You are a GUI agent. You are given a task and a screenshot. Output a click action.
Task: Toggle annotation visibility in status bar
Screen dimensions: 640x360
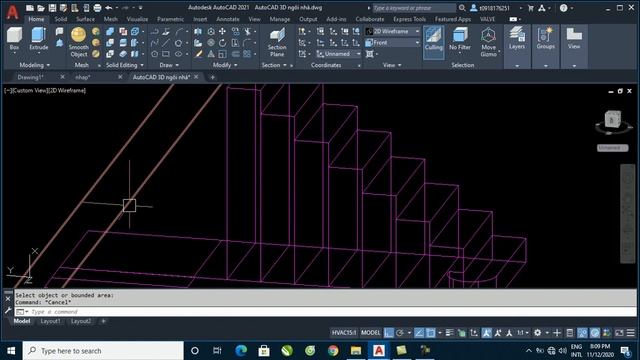[x=487, y=333]
